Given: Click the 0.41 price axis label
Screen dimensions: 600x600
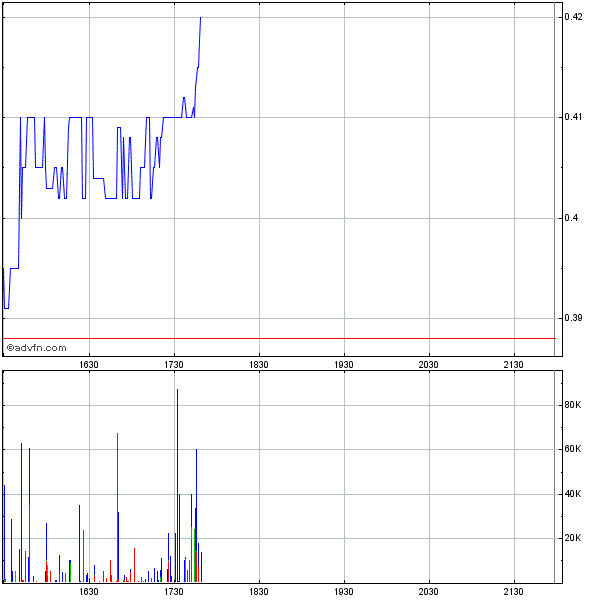Looking at the screenshot, I should coord(573,118).
